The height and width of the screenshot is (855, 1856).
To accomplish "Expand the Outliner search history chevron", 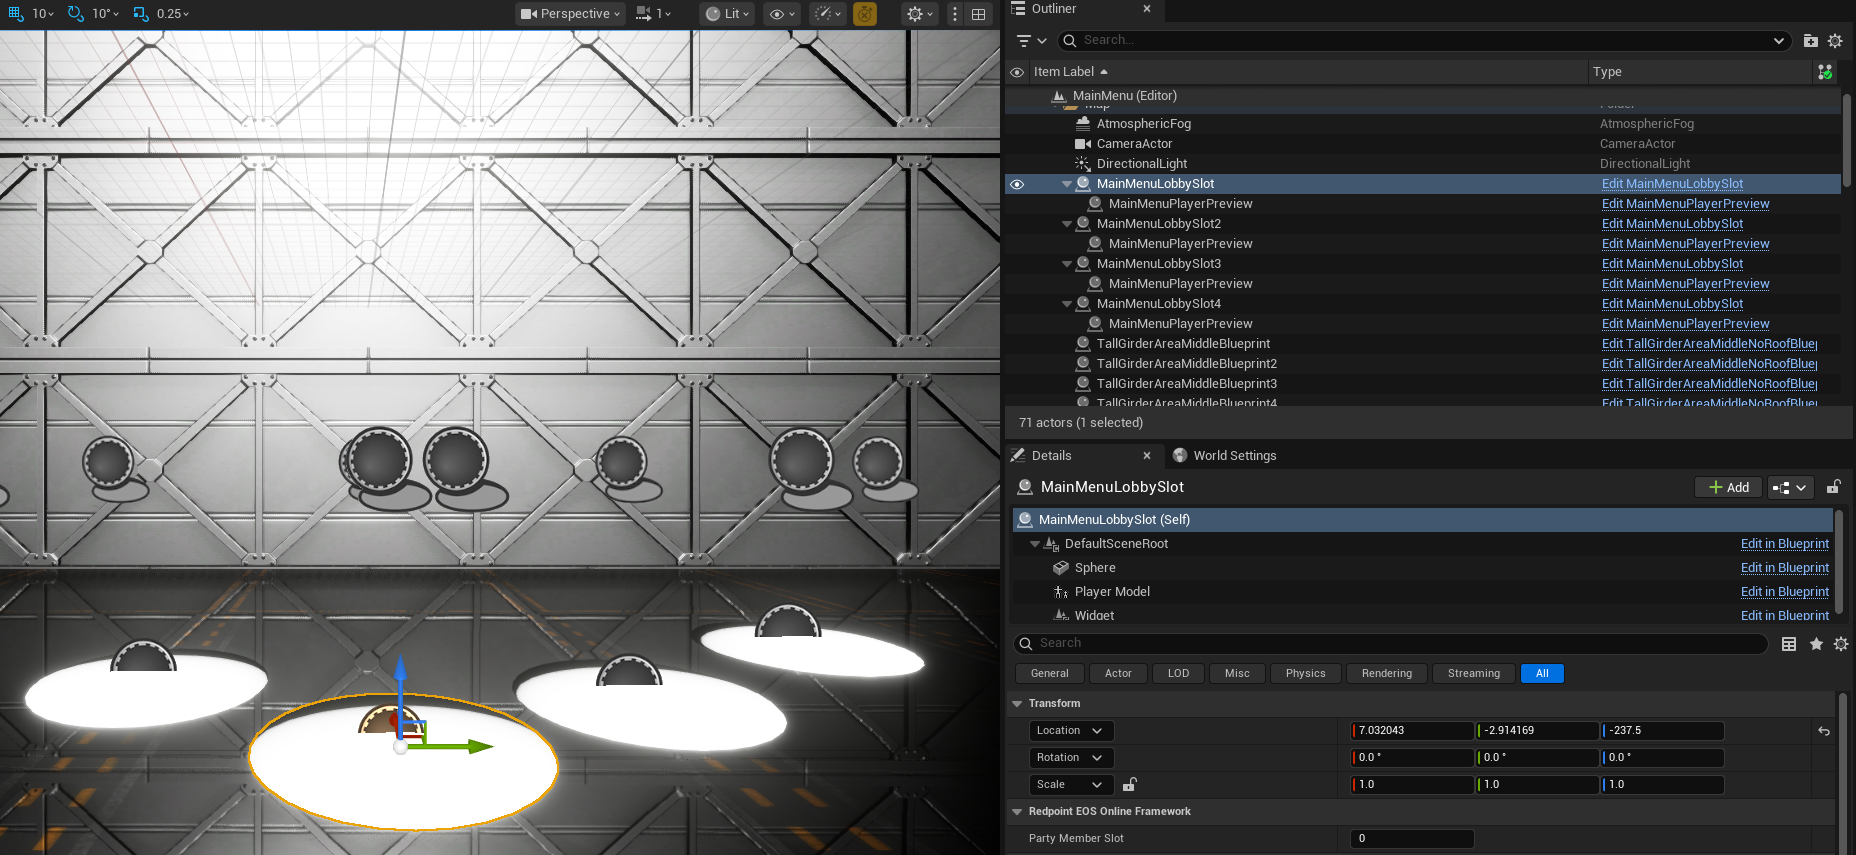I will [x=1779, y=41].
